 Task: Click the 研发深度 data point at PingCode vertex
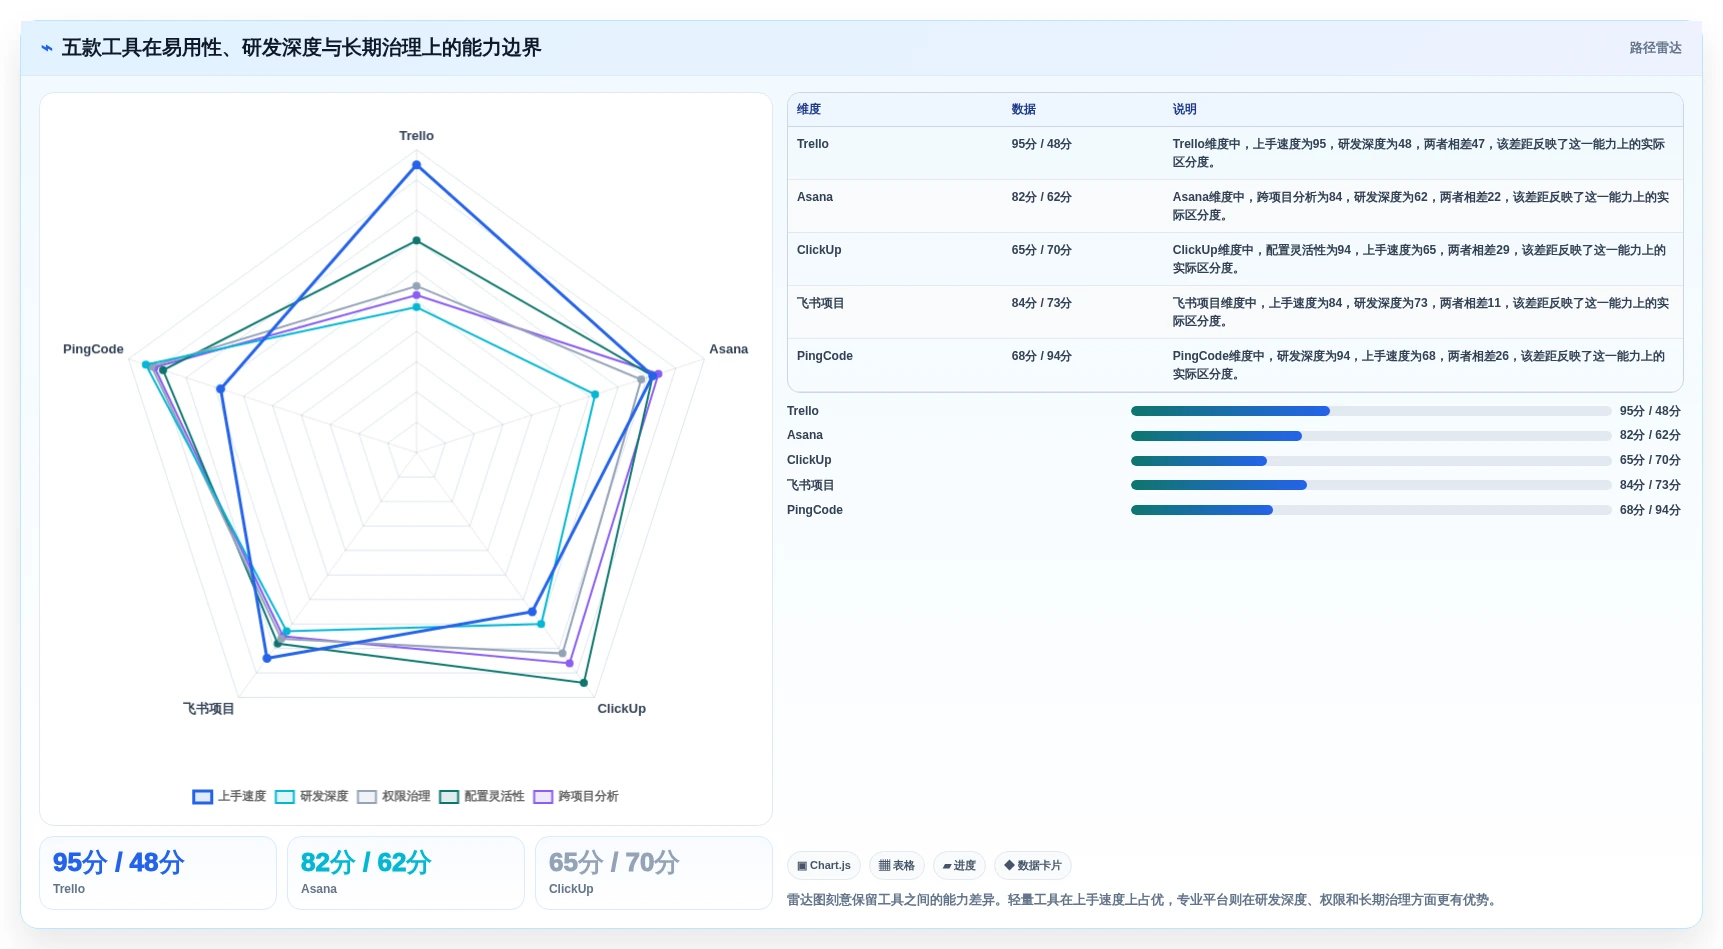[146, 365]
